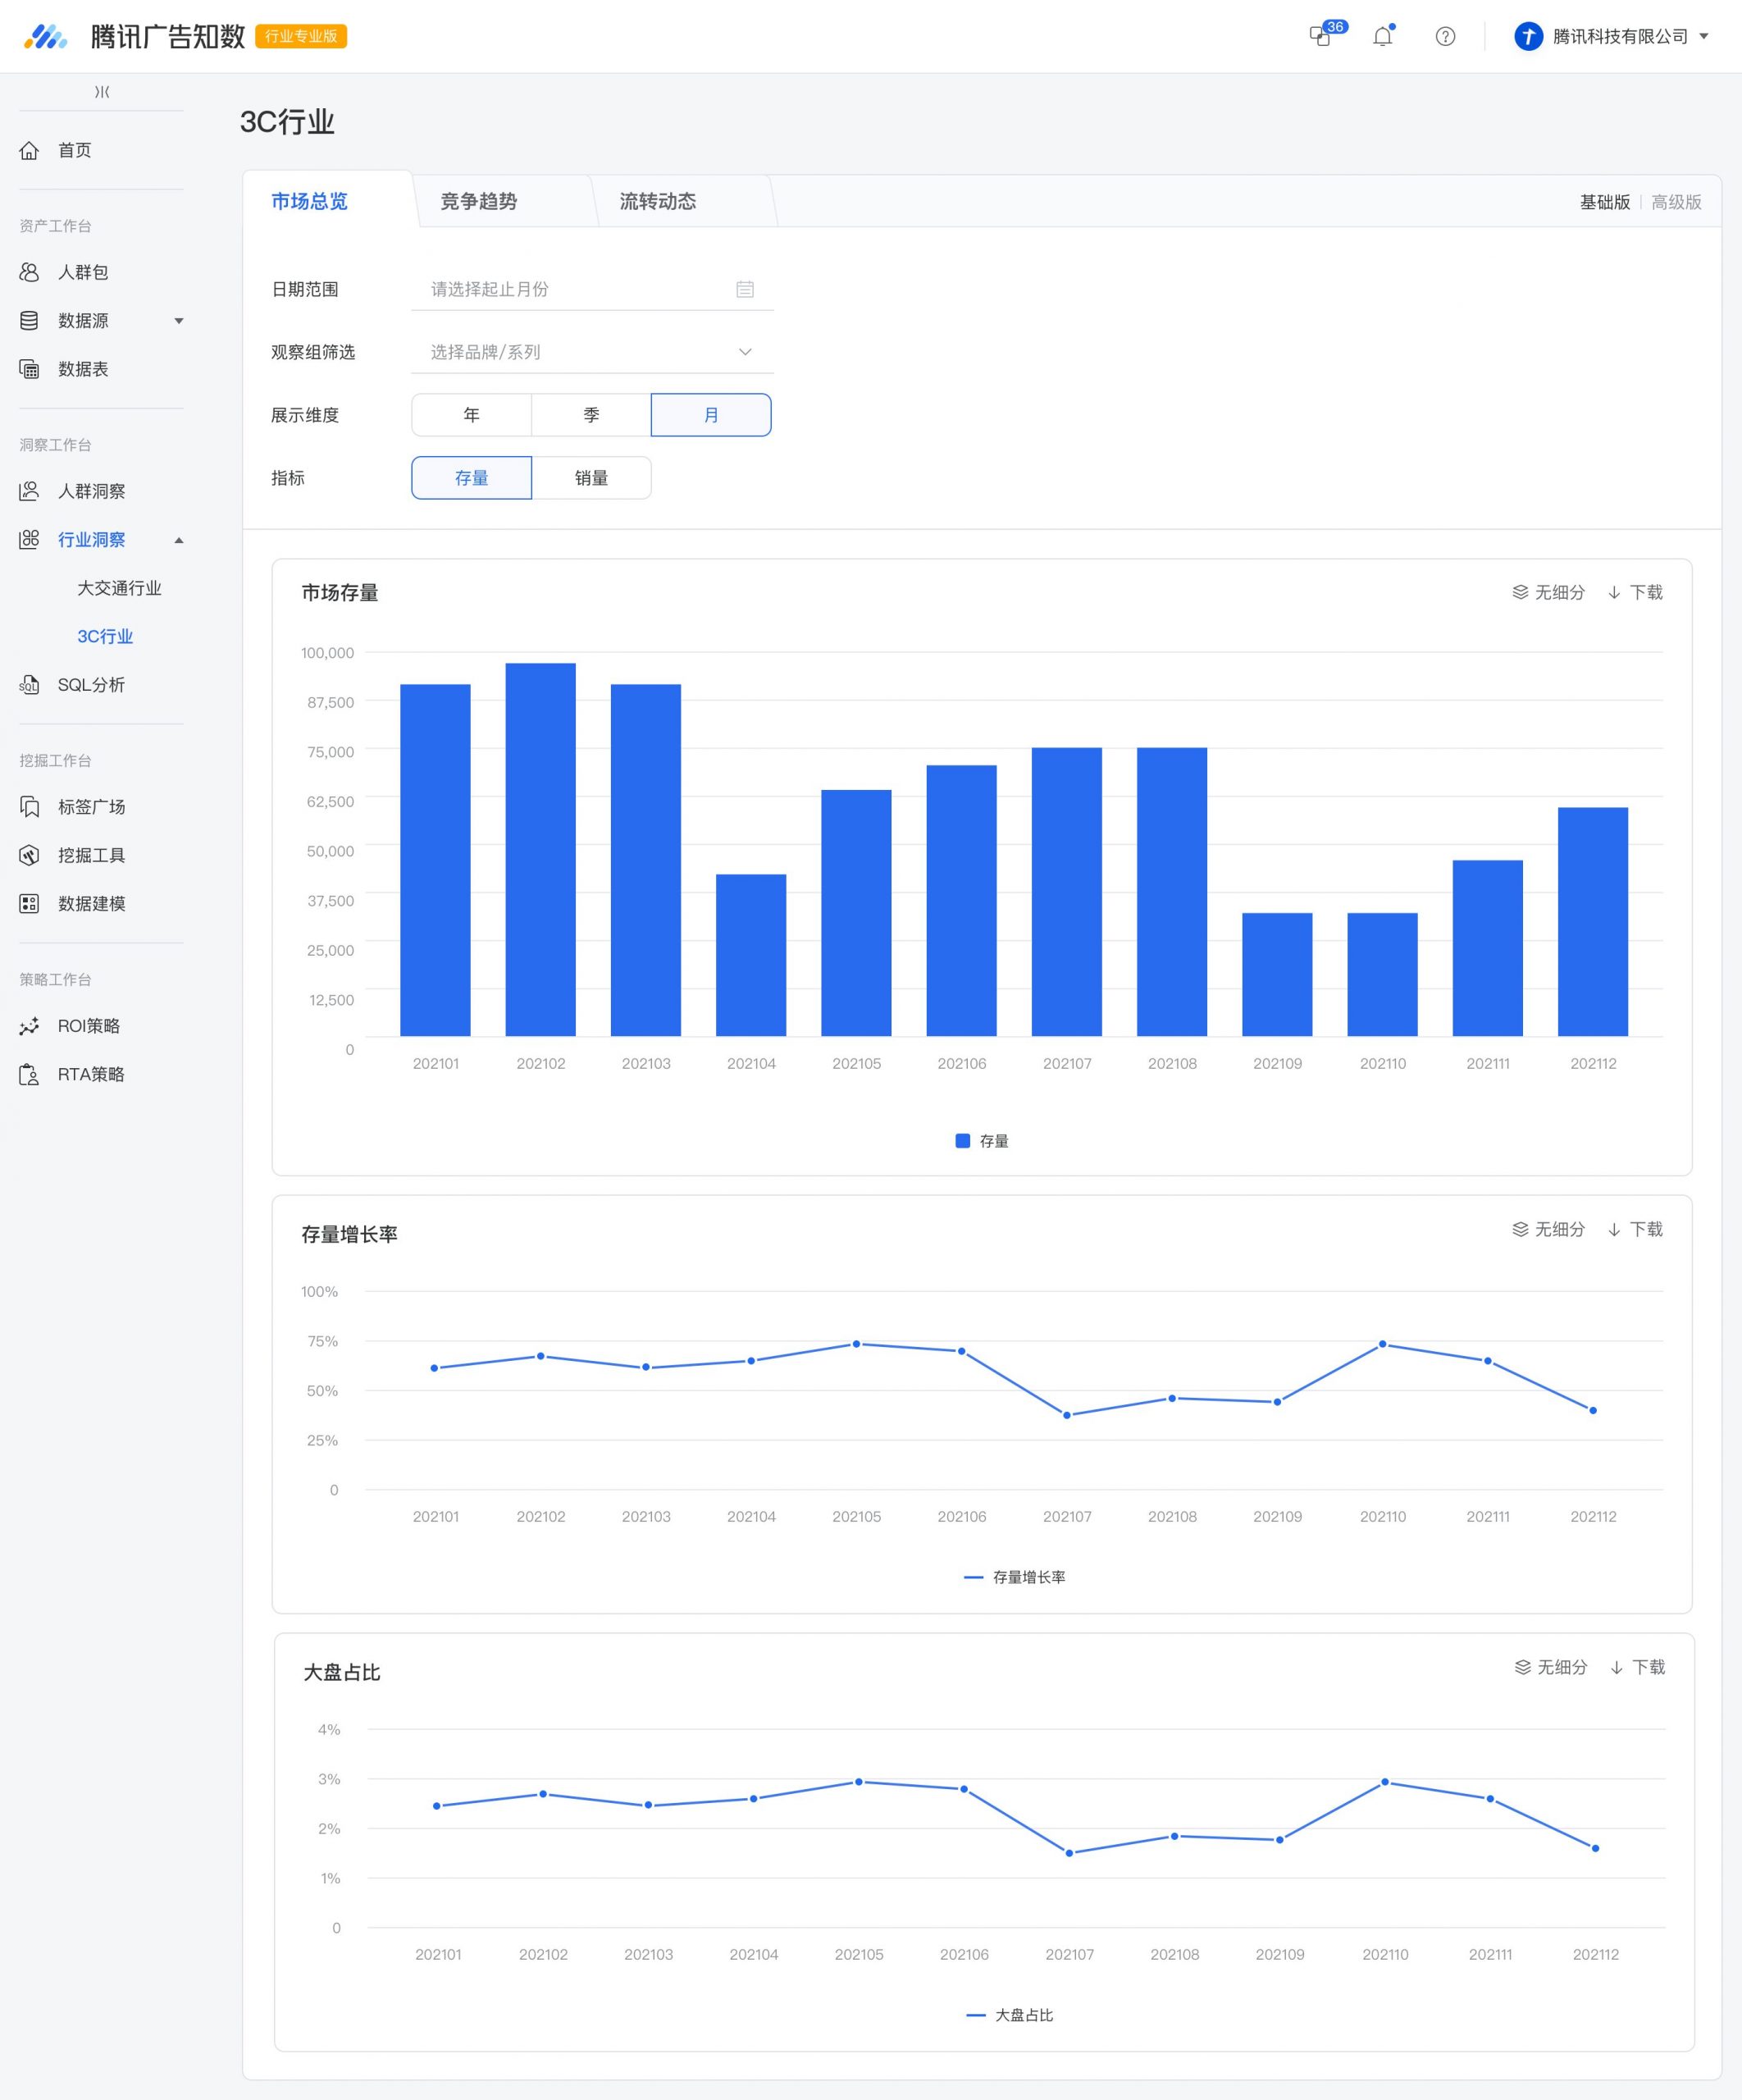The width and height of the screenshot is (1742, 2100).
Task: Collapse the sidebar using the top toggle icon
Action: coord(102,92)
